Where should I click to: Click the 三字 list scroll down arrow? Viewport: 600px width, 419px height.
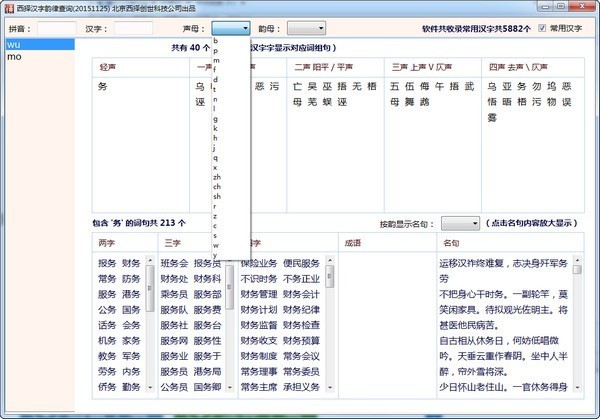230,387
